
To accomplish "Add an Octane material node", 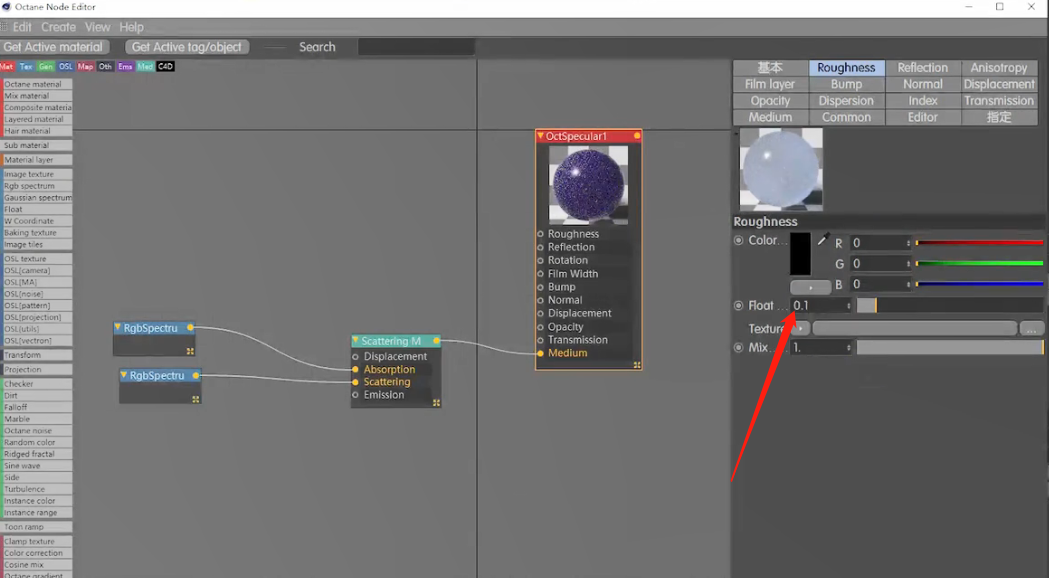I will (37, 84).
